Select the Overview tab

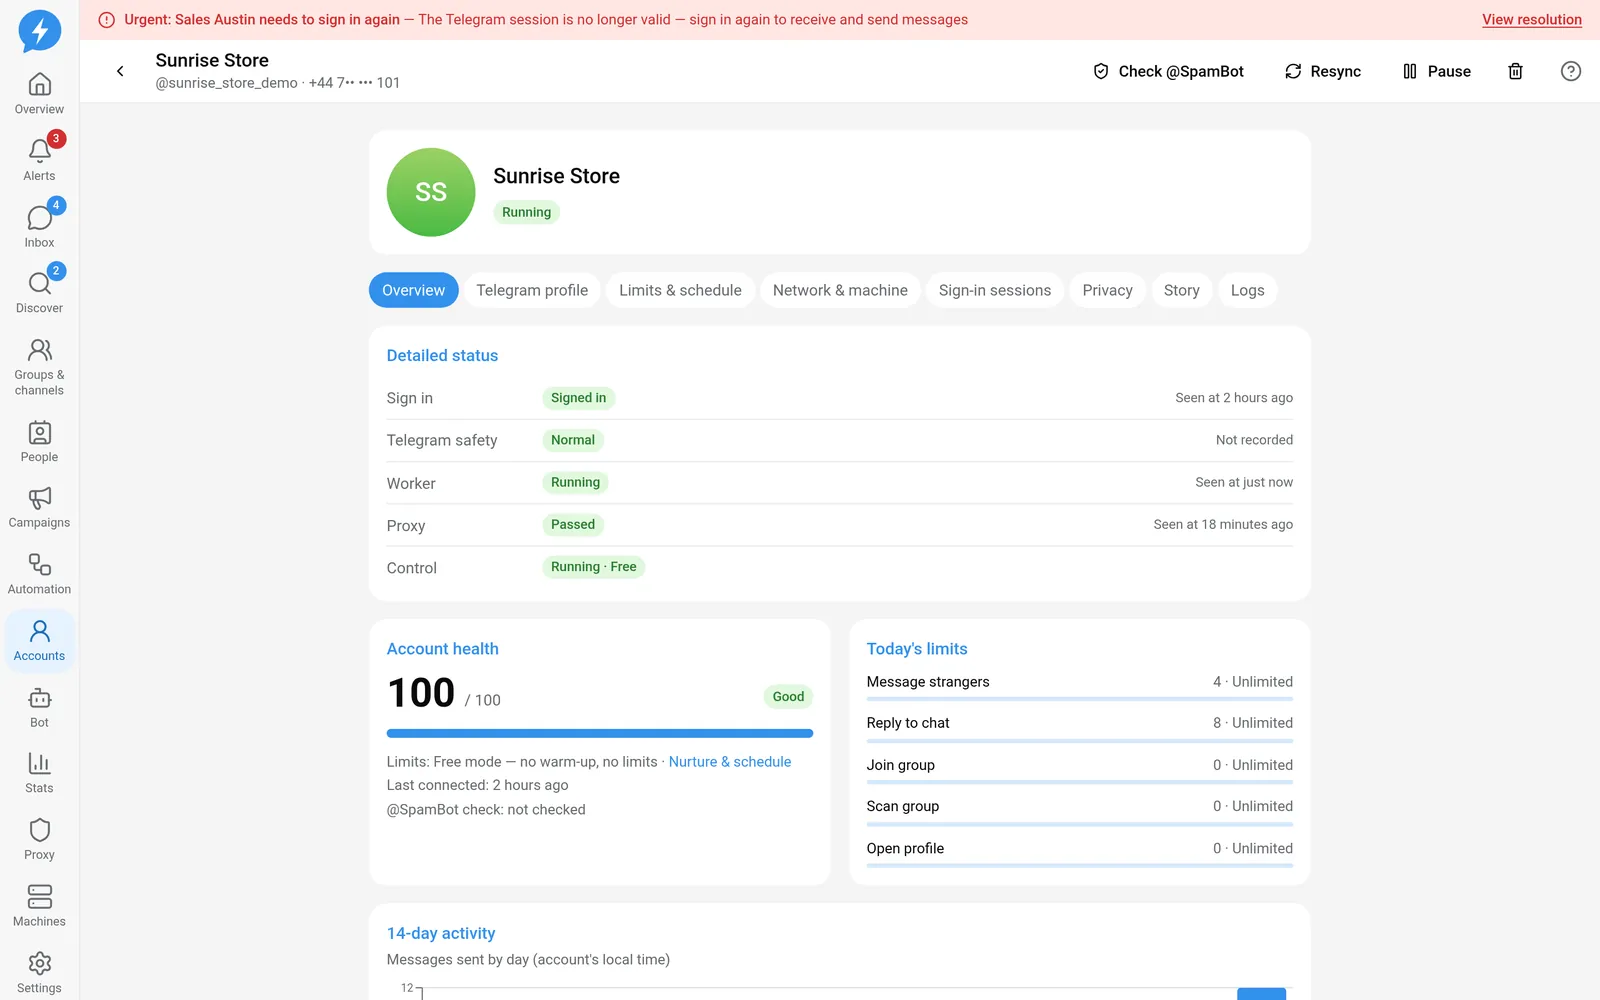coord(413,290)
